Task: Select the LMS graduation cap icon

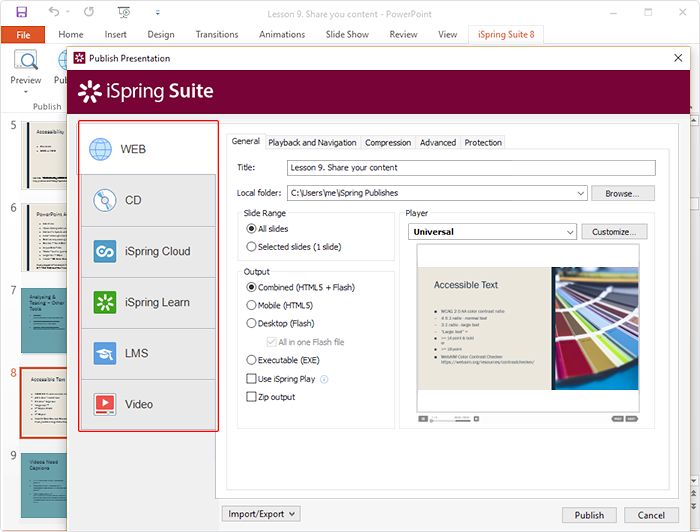Action: point(105,353)
